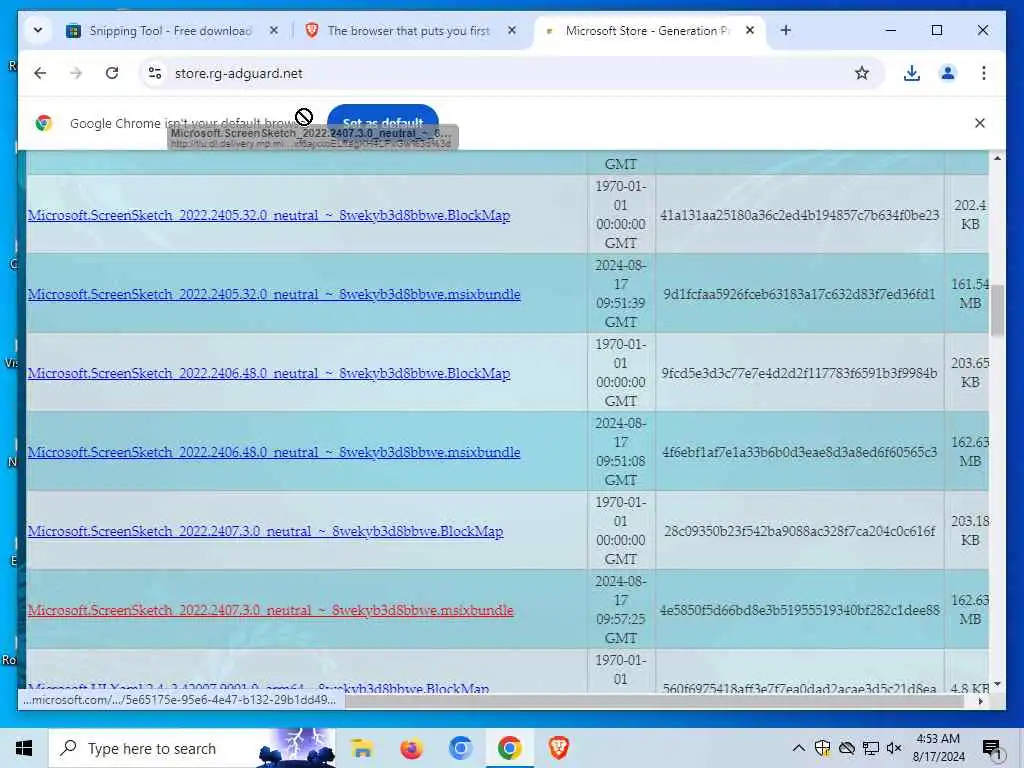View site information icon in address bar
This screenshot has width=1024, height=768.
pos(155,73)
